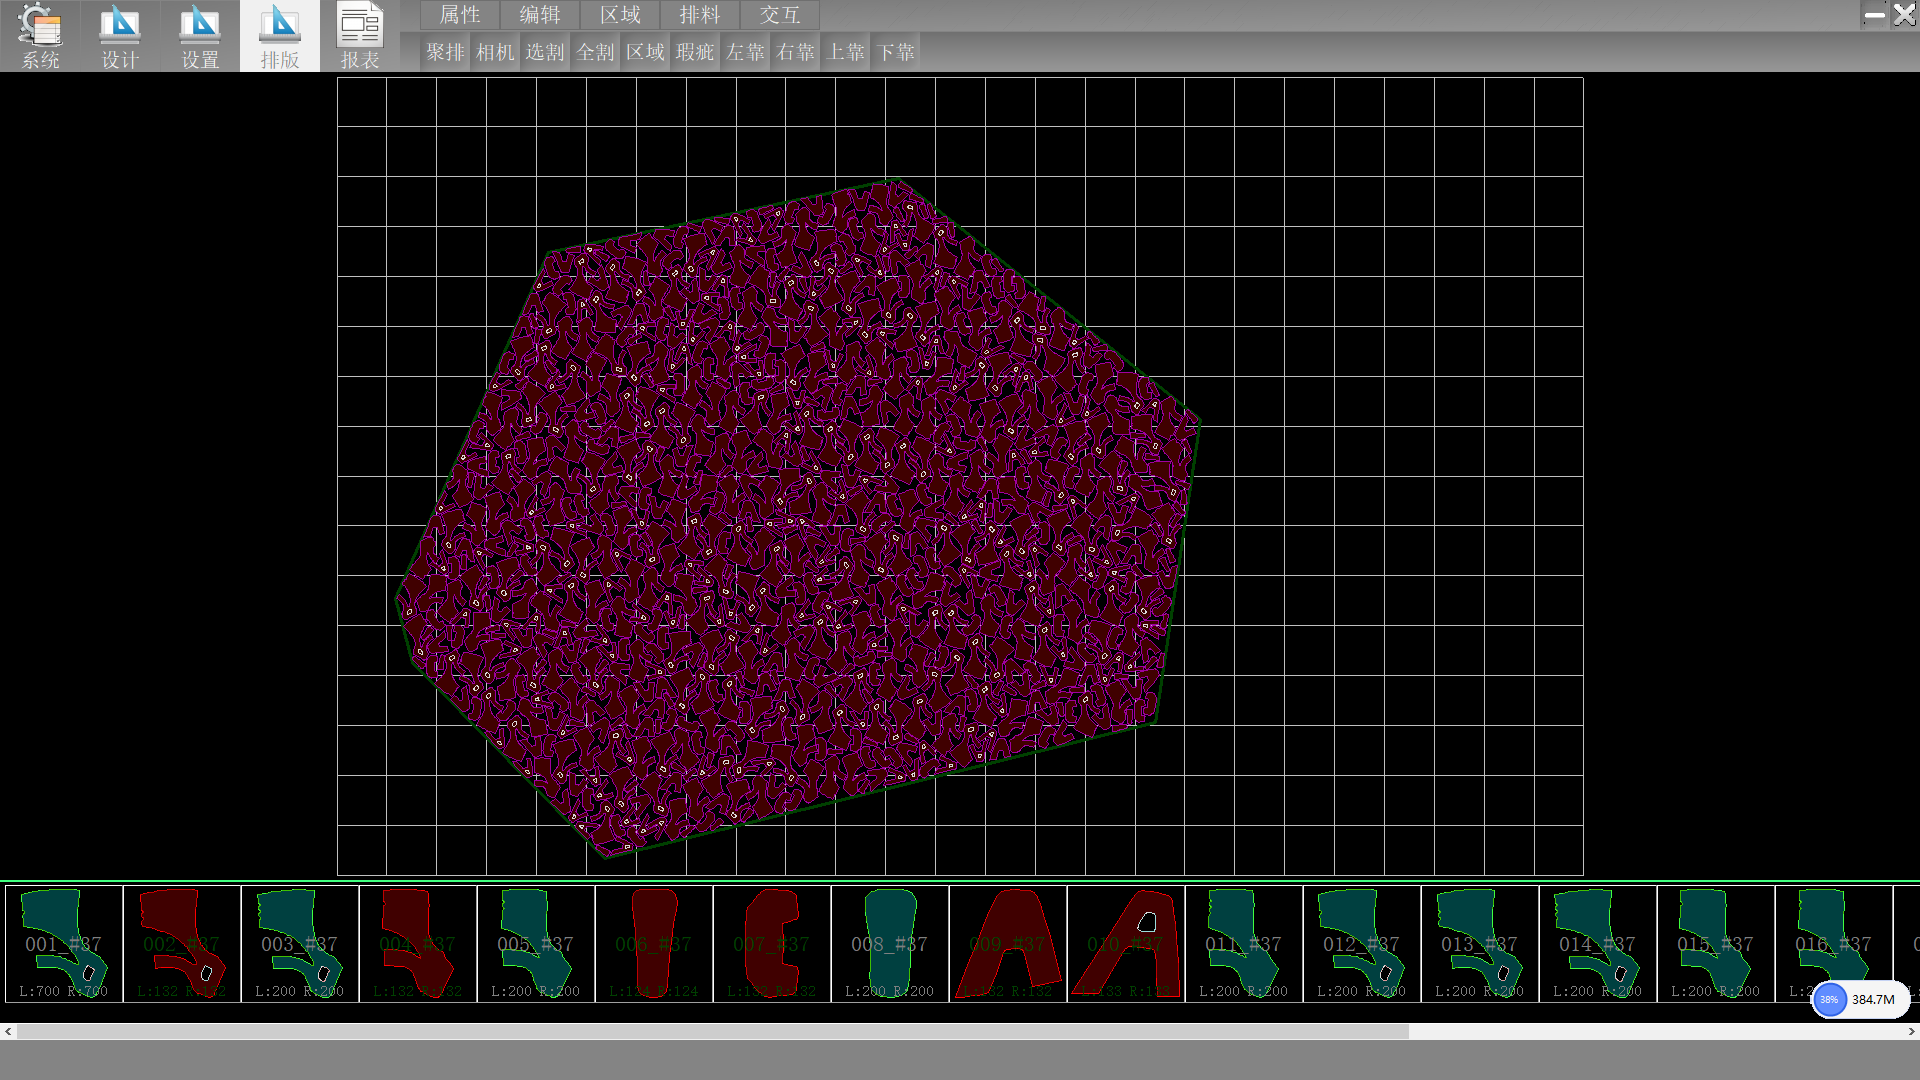Select pattern piece thumbnail 001_#37
Image resolution: width=1920 pixels, height=1080 pixels.
64,943
